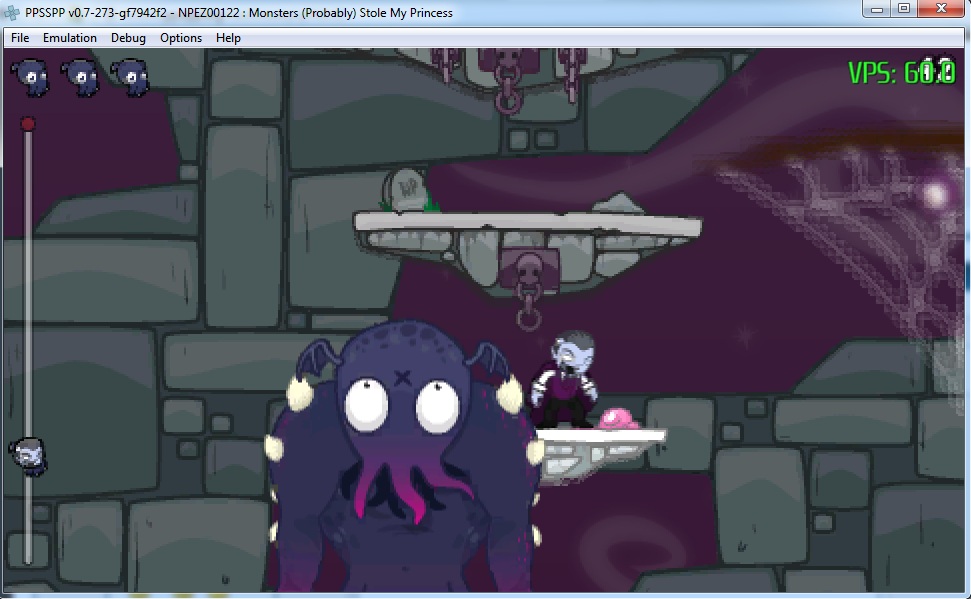
Task: Click the PPSSPP app icon in title bar
Action: 12,12
